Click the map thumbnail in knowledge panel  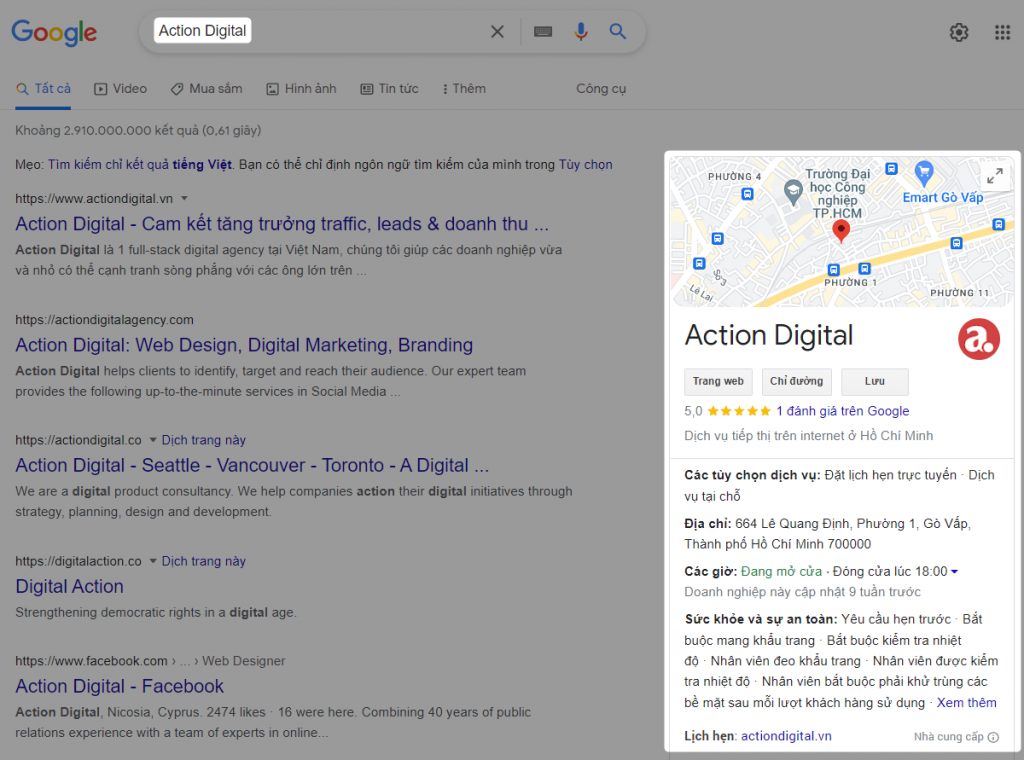pyautogui.click(x=842, y=232)
